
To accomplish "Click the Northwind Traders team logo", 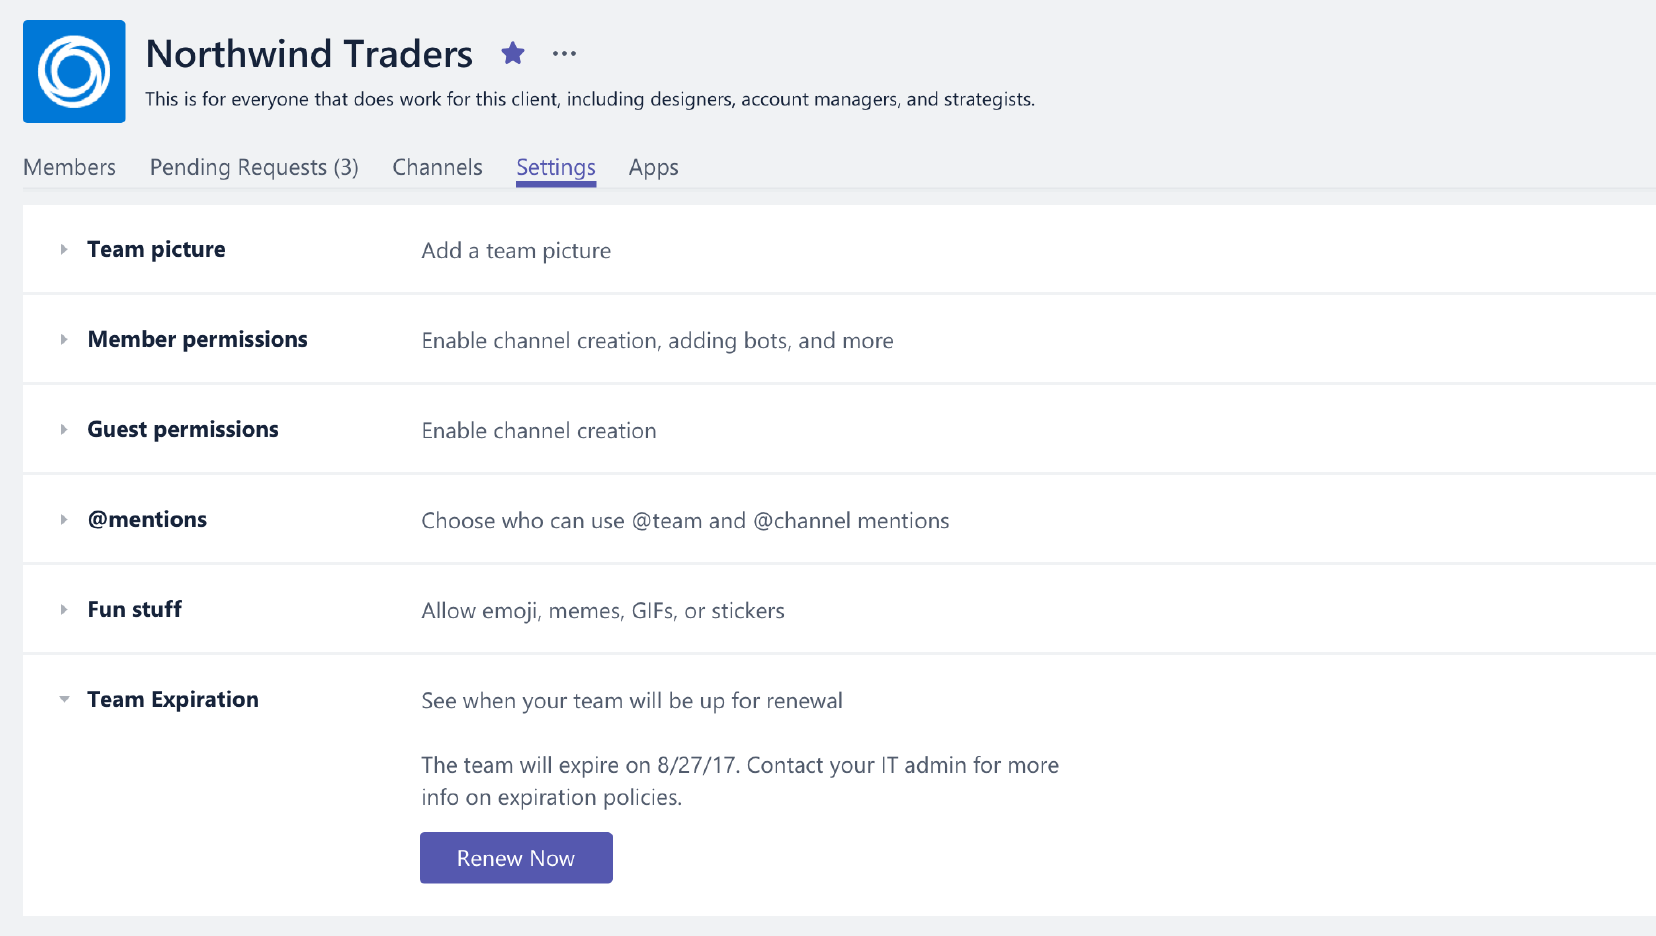I will click(74, 71).
